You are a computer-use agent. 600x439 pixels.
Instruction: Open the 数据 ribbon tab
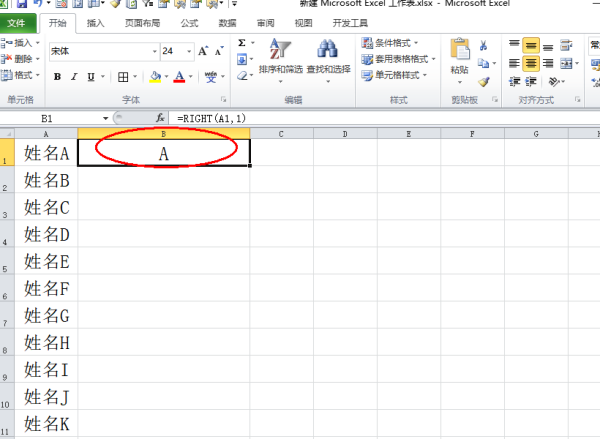click(x=227, y=23)
